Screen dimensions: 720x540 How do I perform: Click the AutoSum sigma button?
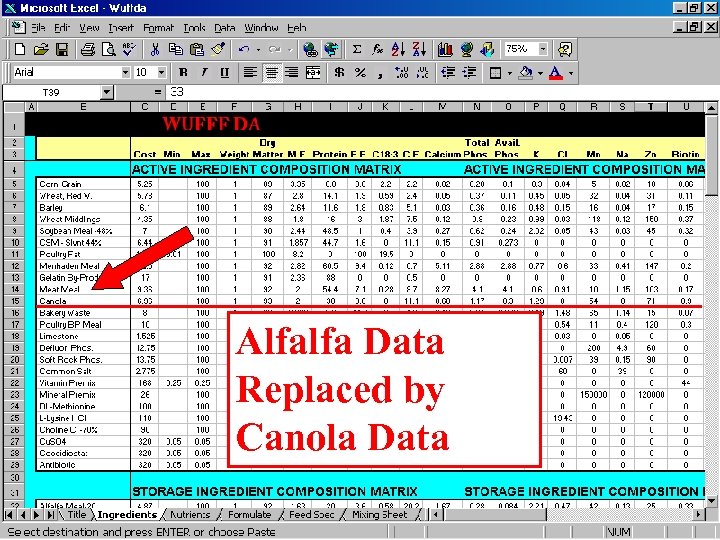(356, 49)
